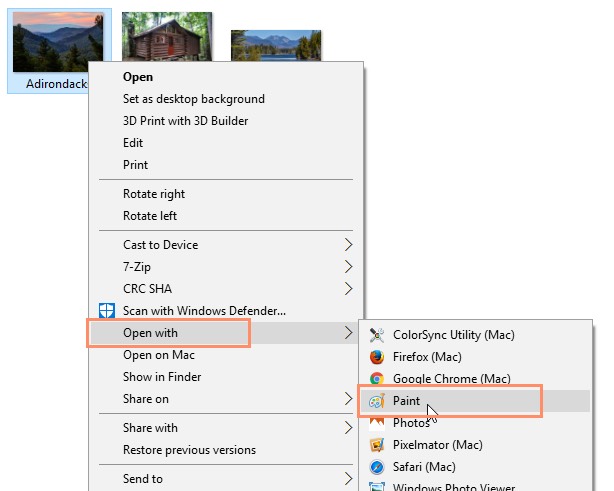The height and width of the screenshot is (491, 614).
Task: Choose 3D Print with 3D Builder
Action: tap(185, 121)
